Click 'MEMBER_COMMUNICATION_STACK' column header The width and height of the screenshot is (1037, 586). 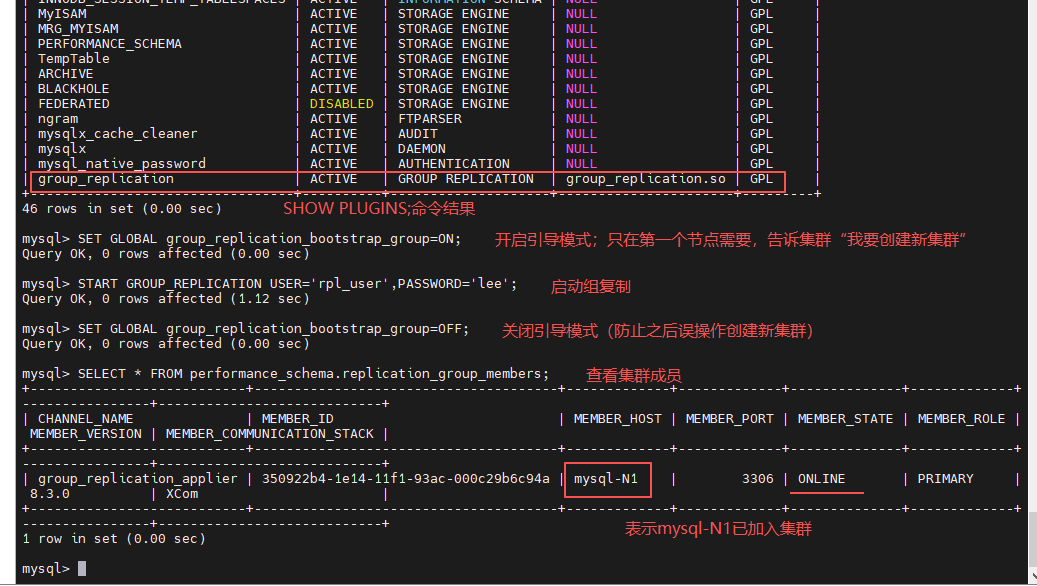coord(270,434)
